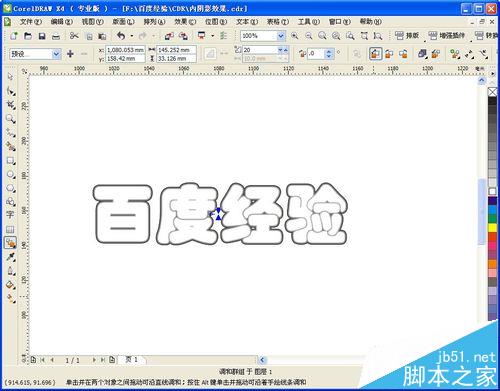Open the 排列 (Arrange) menu
500x391 pixels.
point(154,22)
